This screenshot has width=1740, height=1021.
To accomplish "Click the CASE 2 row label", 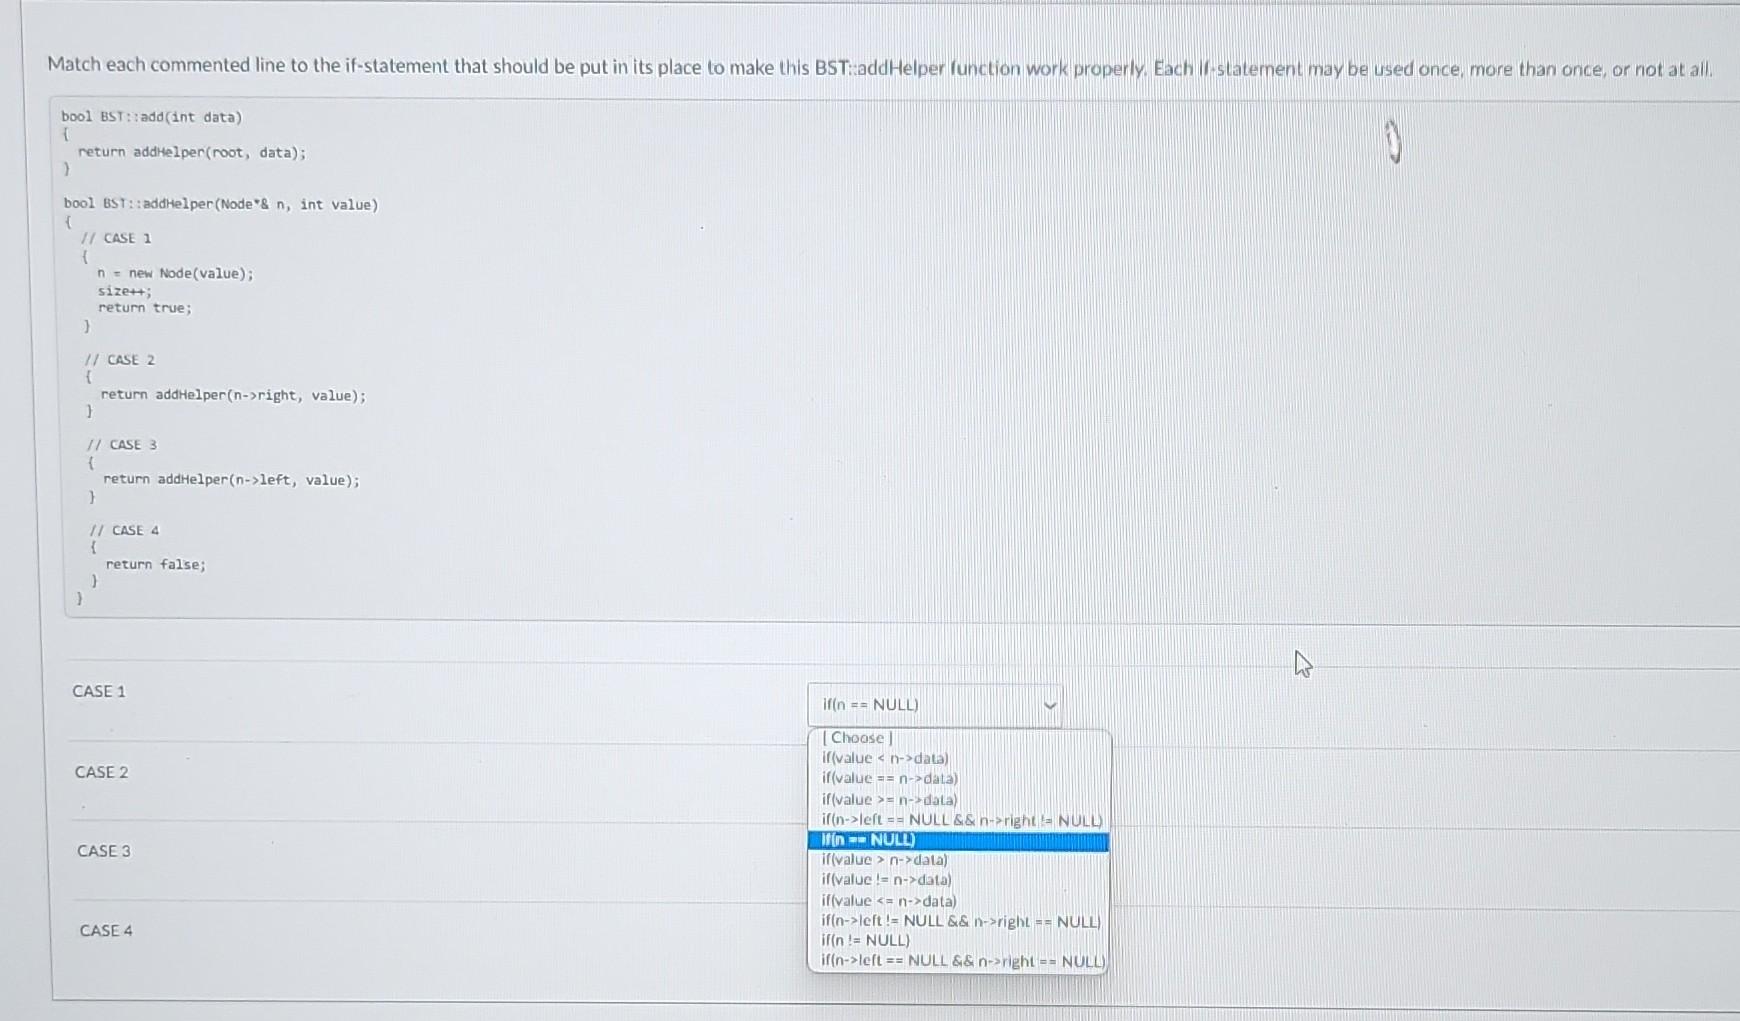I will pos(102,772).
